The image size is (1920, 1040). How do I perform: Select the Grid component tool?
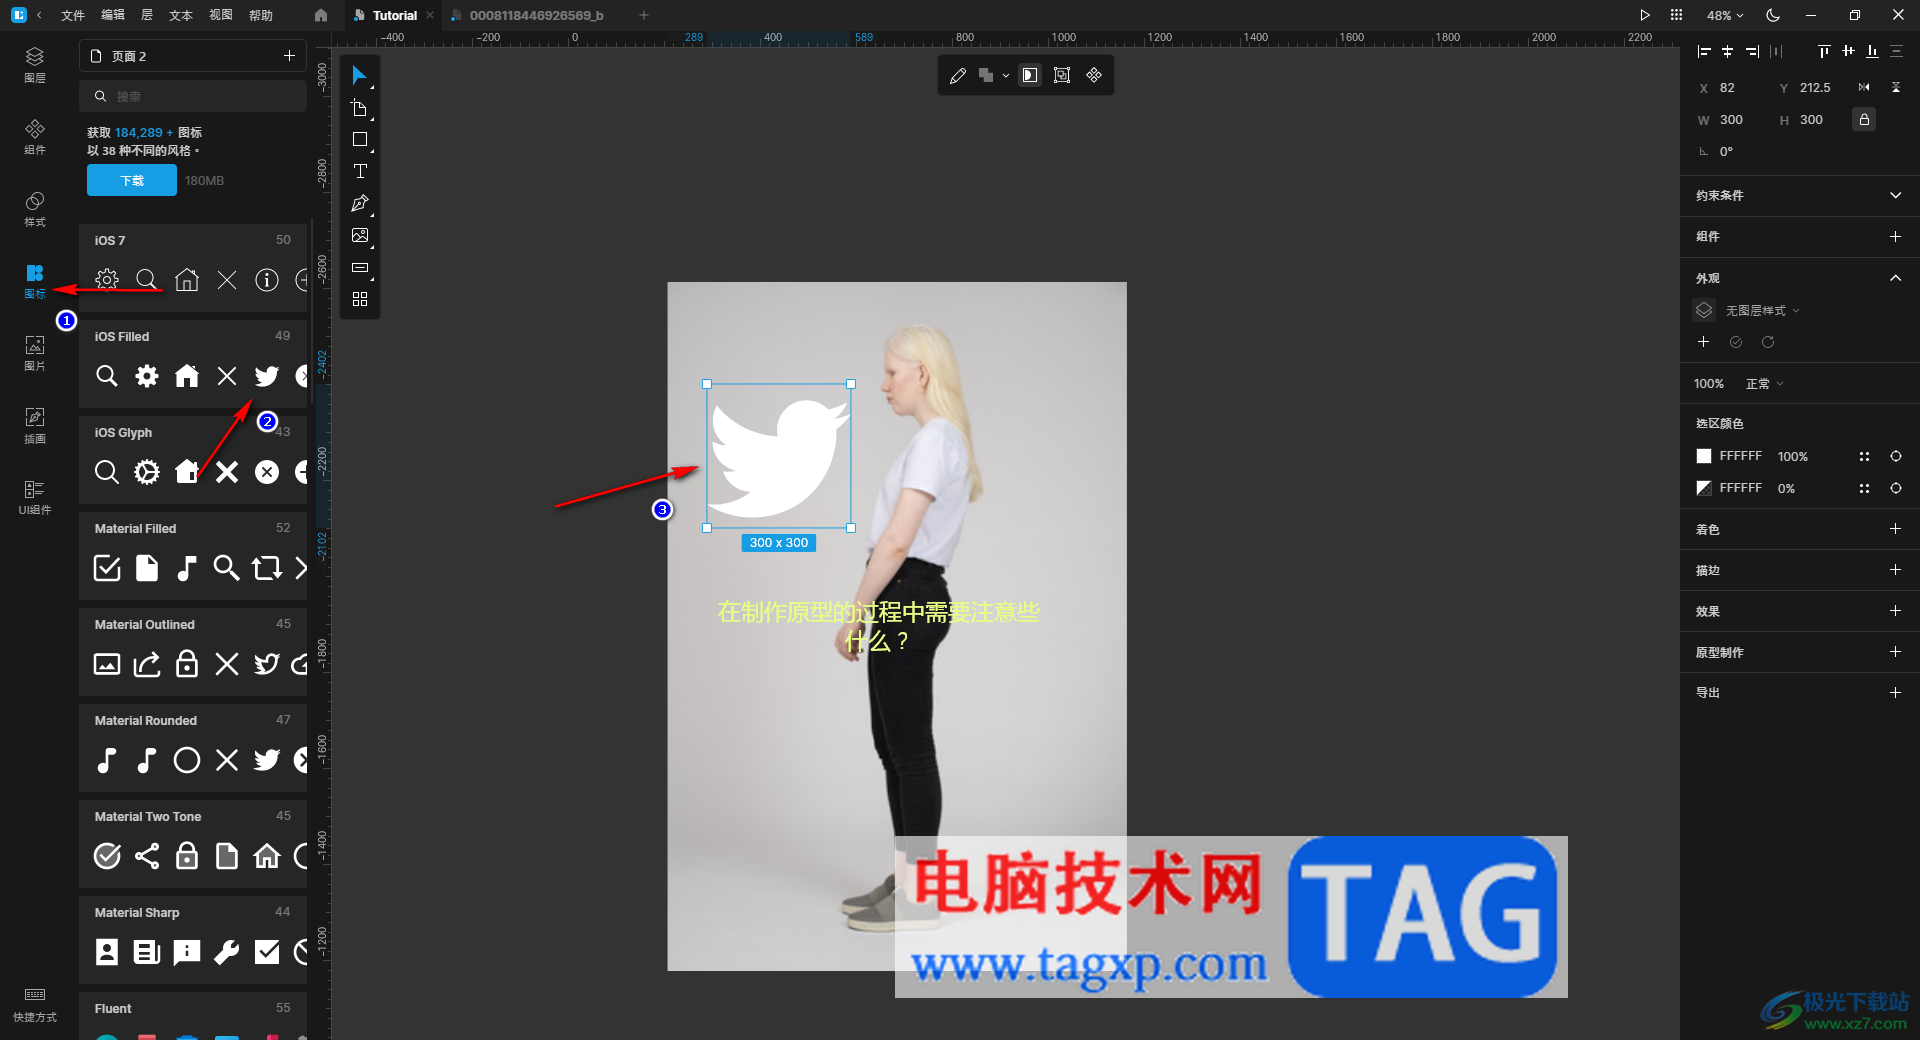360,299
